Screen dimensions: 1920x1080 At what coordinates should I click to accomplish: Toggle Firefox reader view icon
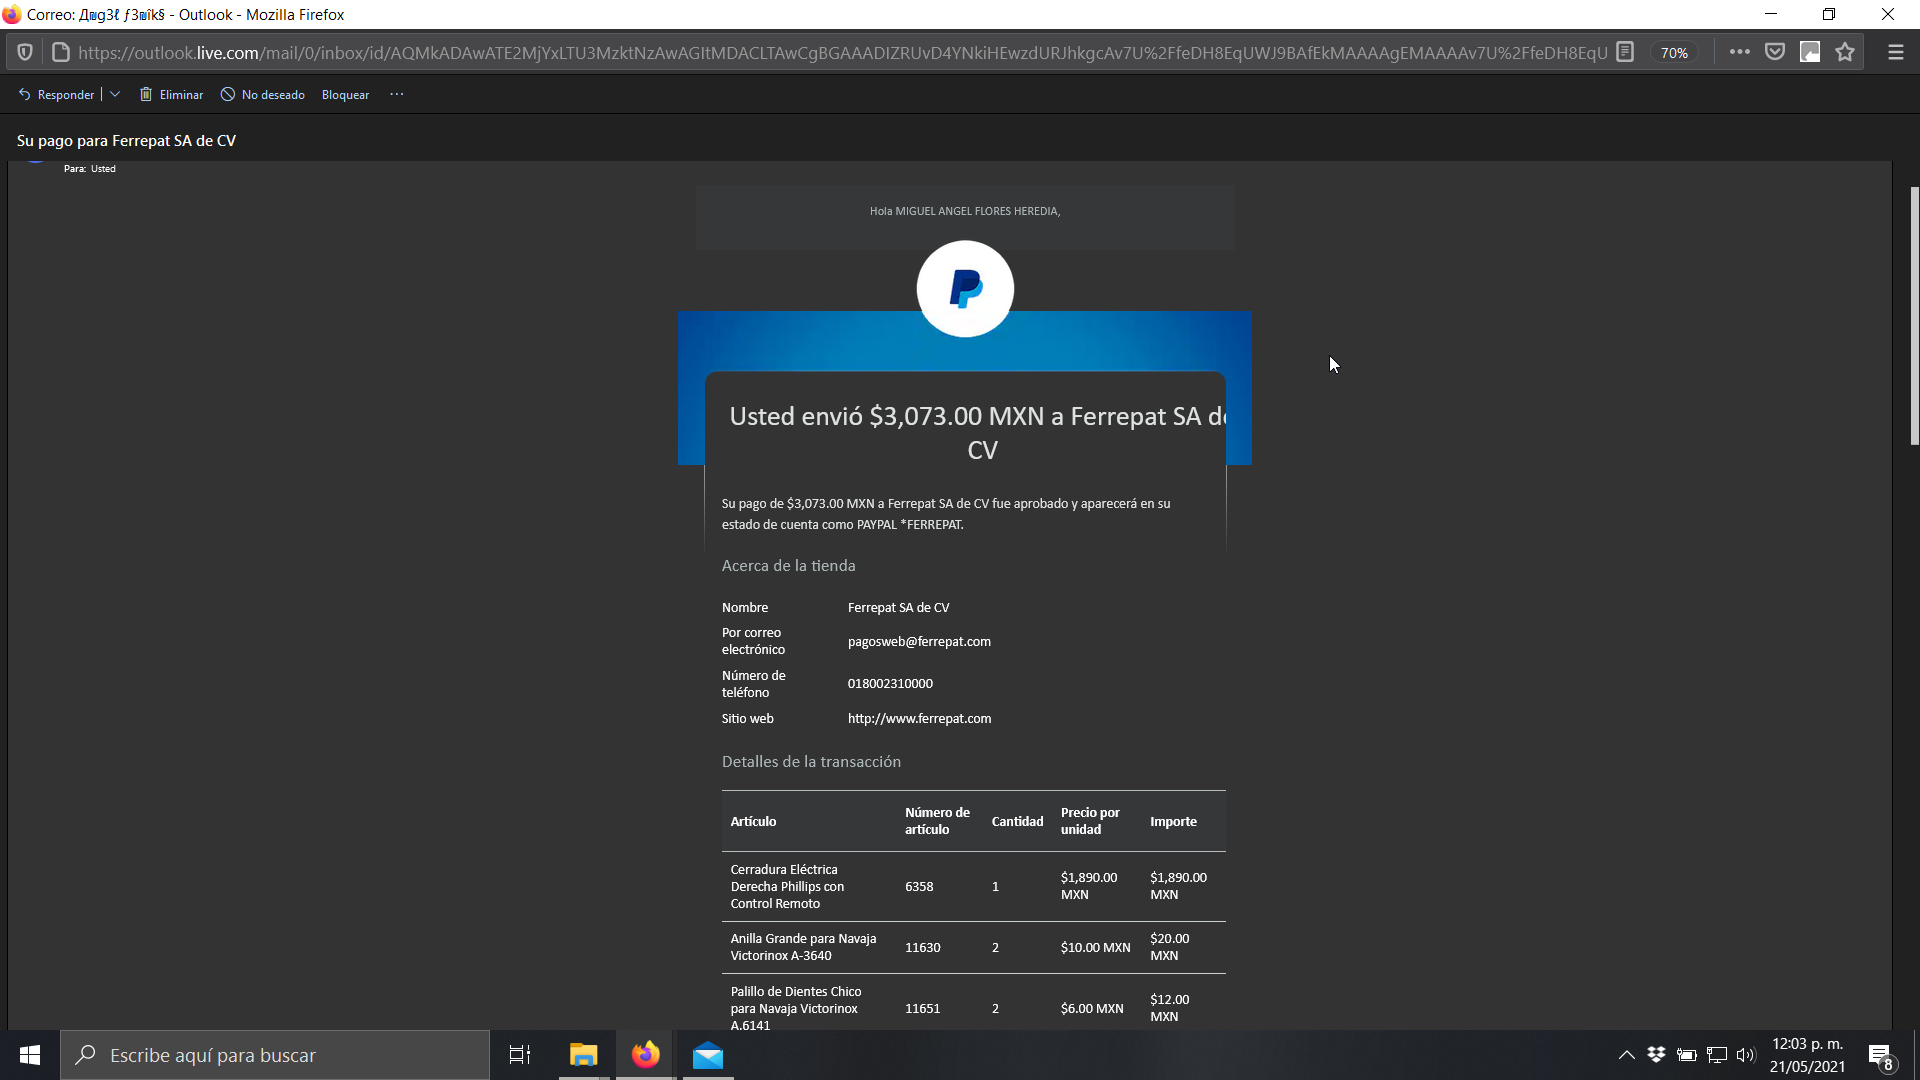(x=1625, y=52)
